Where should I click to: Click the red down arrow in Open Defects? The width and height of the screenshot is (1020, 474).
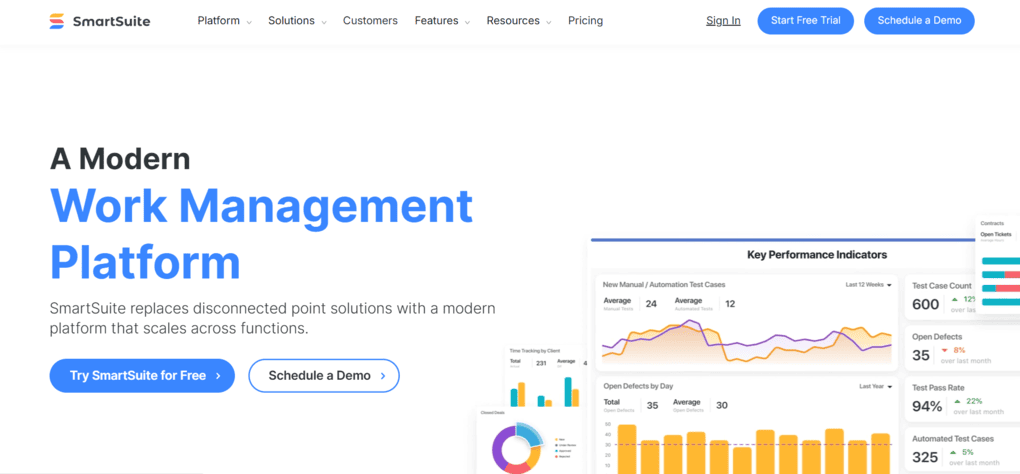pos(945,350)
